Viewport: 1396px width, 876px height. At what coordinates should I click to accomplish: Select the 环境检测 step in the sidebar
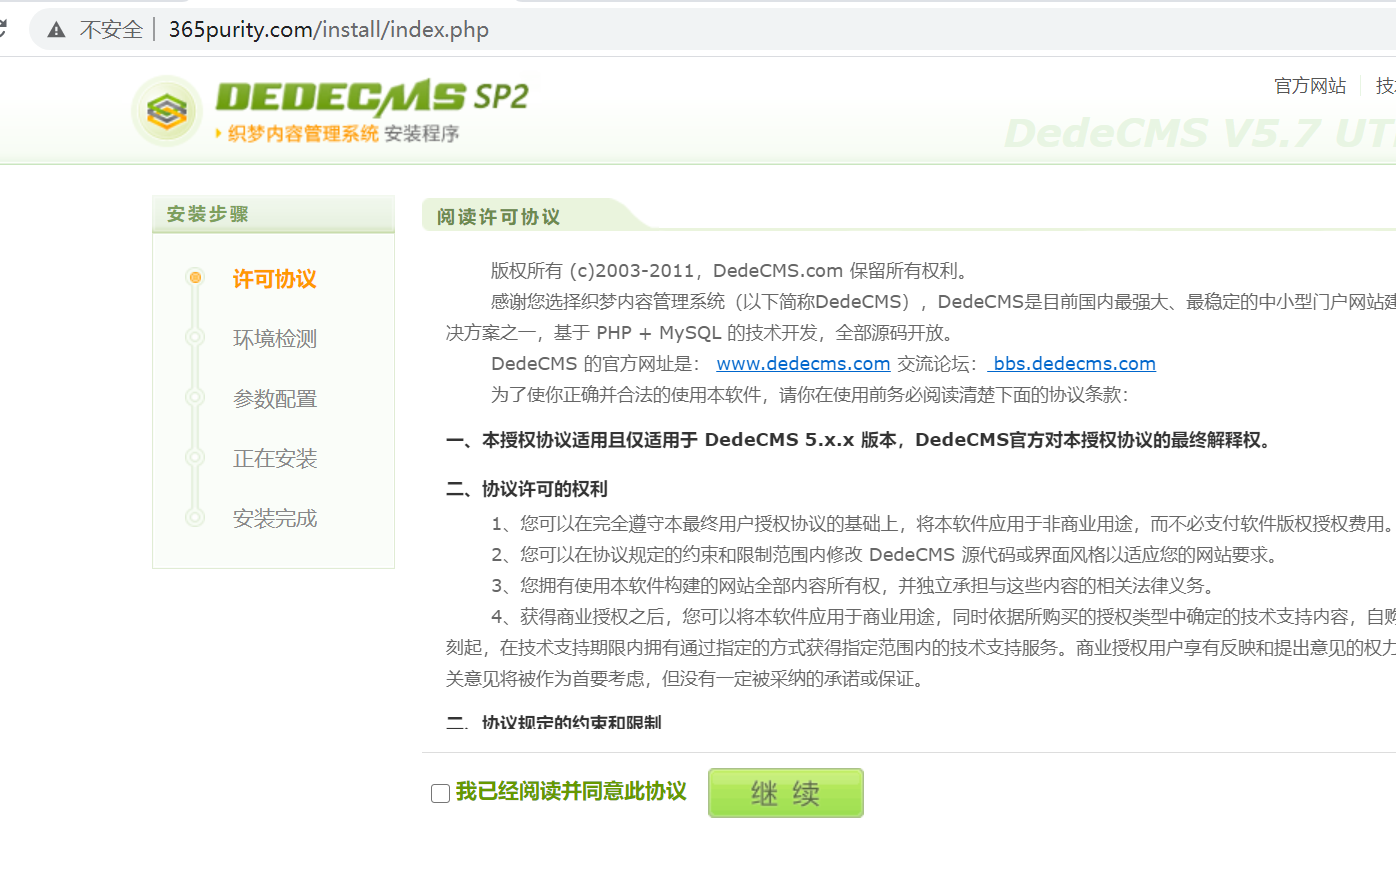[274, 339]
